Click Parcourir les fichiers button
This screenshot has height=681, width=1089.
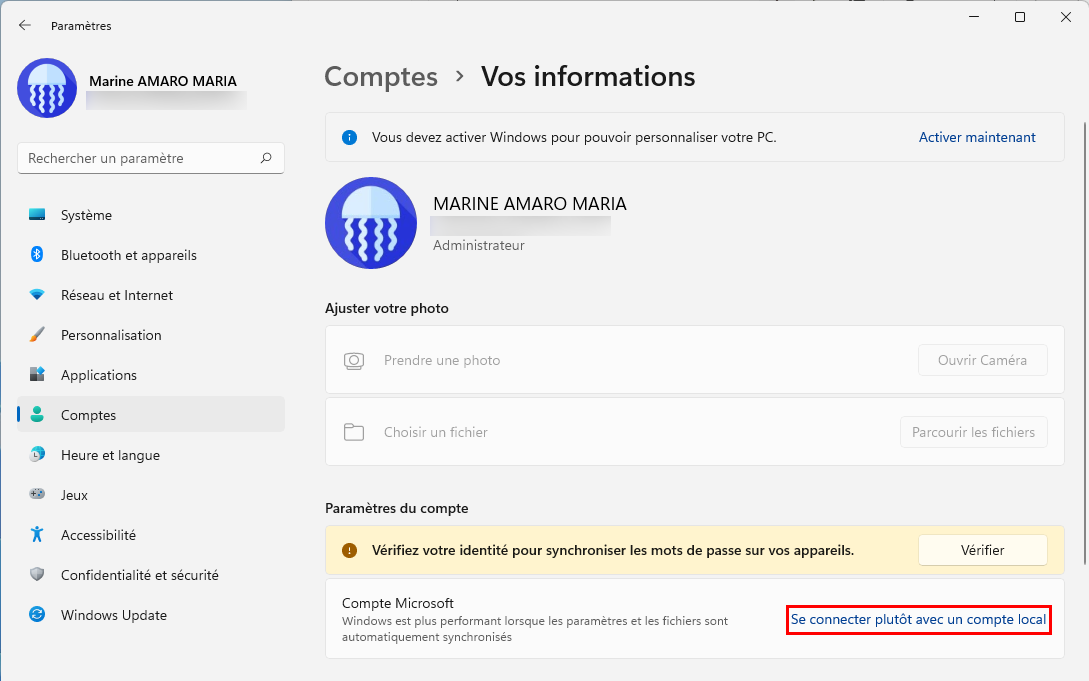(974, 432)
